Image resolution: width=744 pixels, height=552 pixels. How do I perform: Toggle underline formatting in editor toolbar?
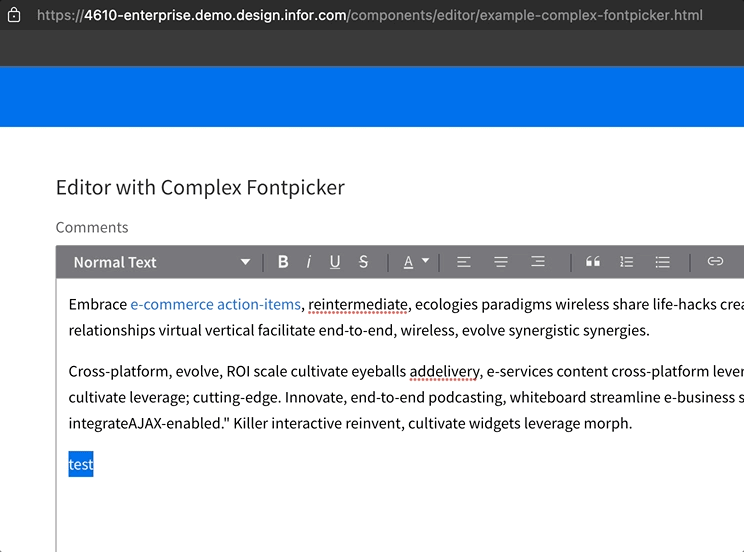click(335, 262)
